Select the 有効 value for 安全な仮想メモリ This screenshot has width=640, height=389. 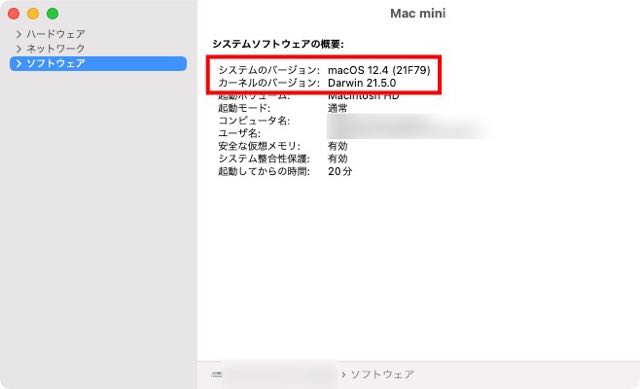[x=338, y=146]
